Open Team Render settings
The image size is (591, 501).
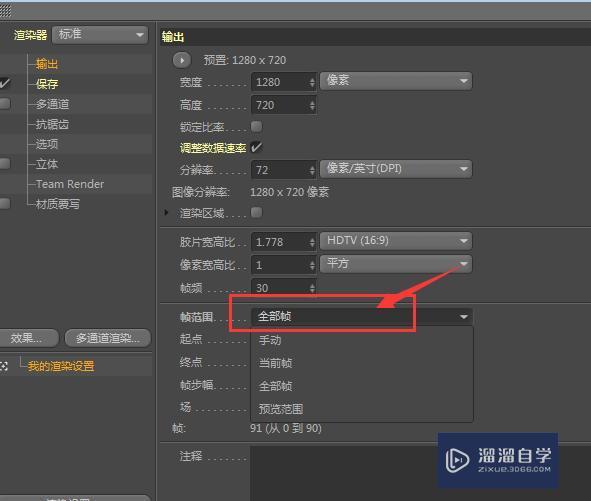pyautogui.click(x=70, y=184)
